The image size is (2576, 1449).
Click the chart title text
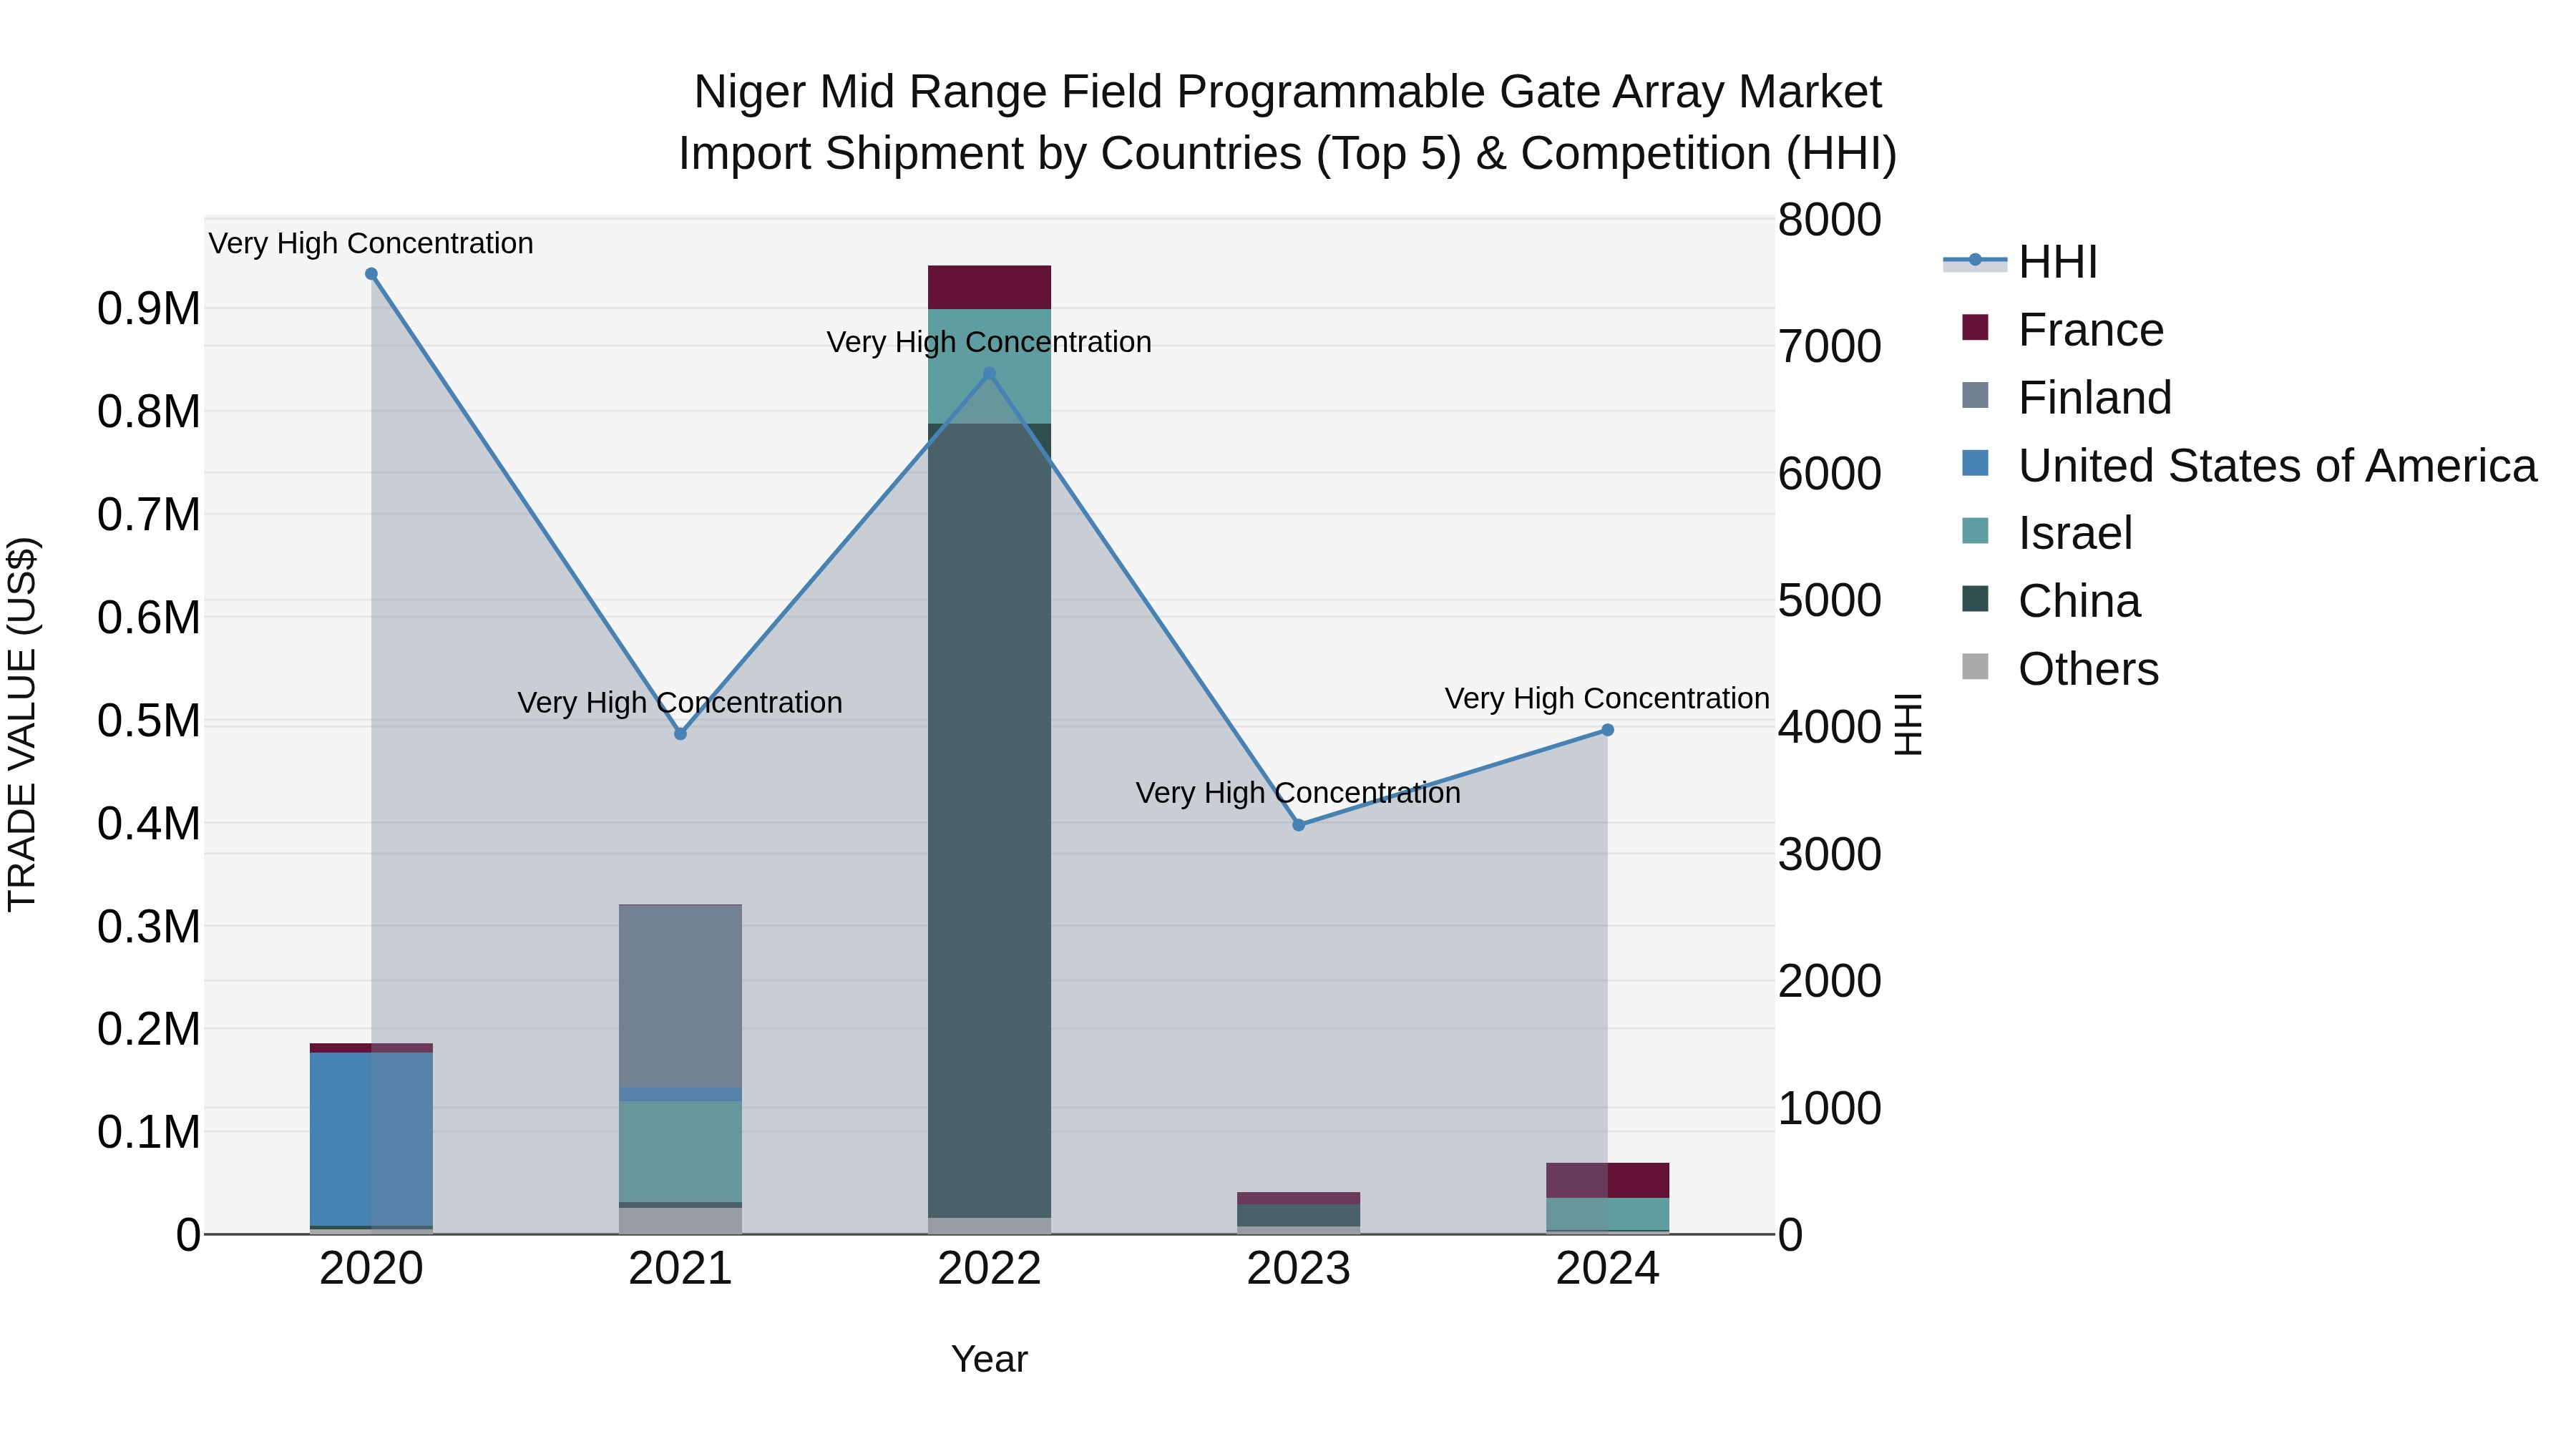[1288, 122]
